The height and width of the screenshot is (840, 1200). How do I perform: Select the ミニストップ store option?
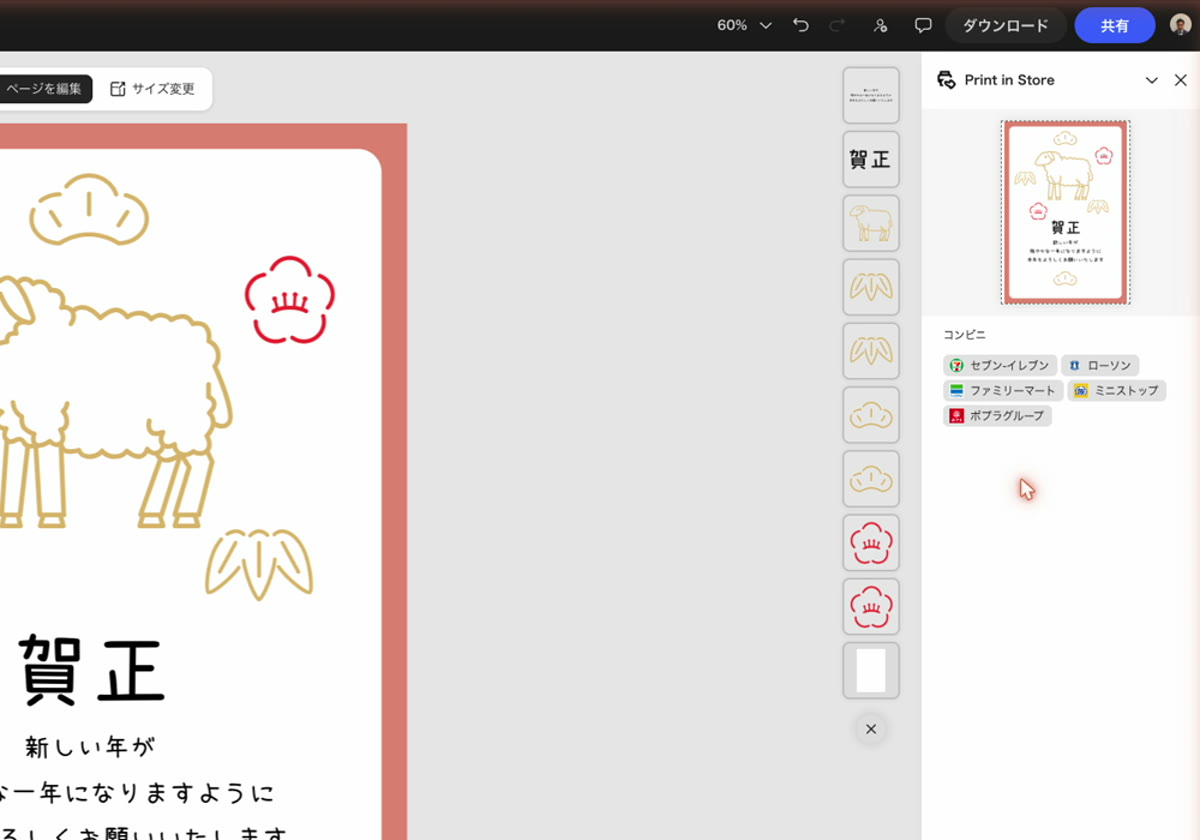pos(1116,391)
